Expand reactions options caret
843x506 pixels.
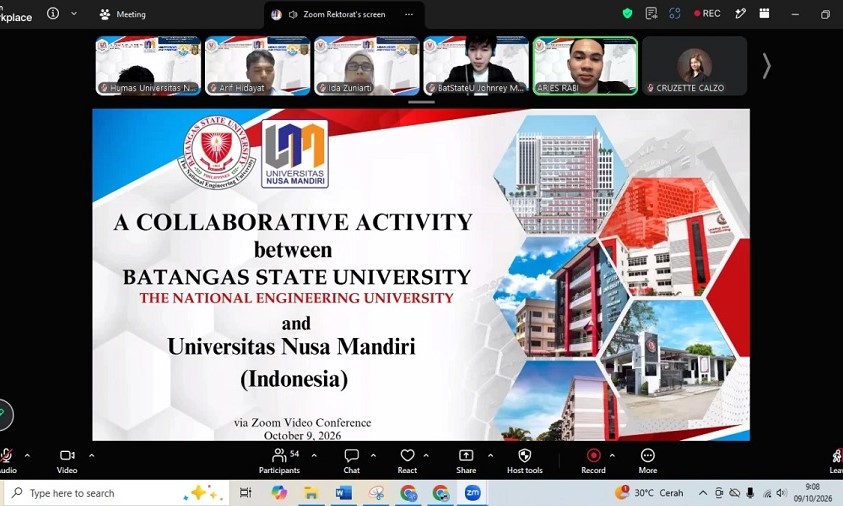tap(426, 455)
